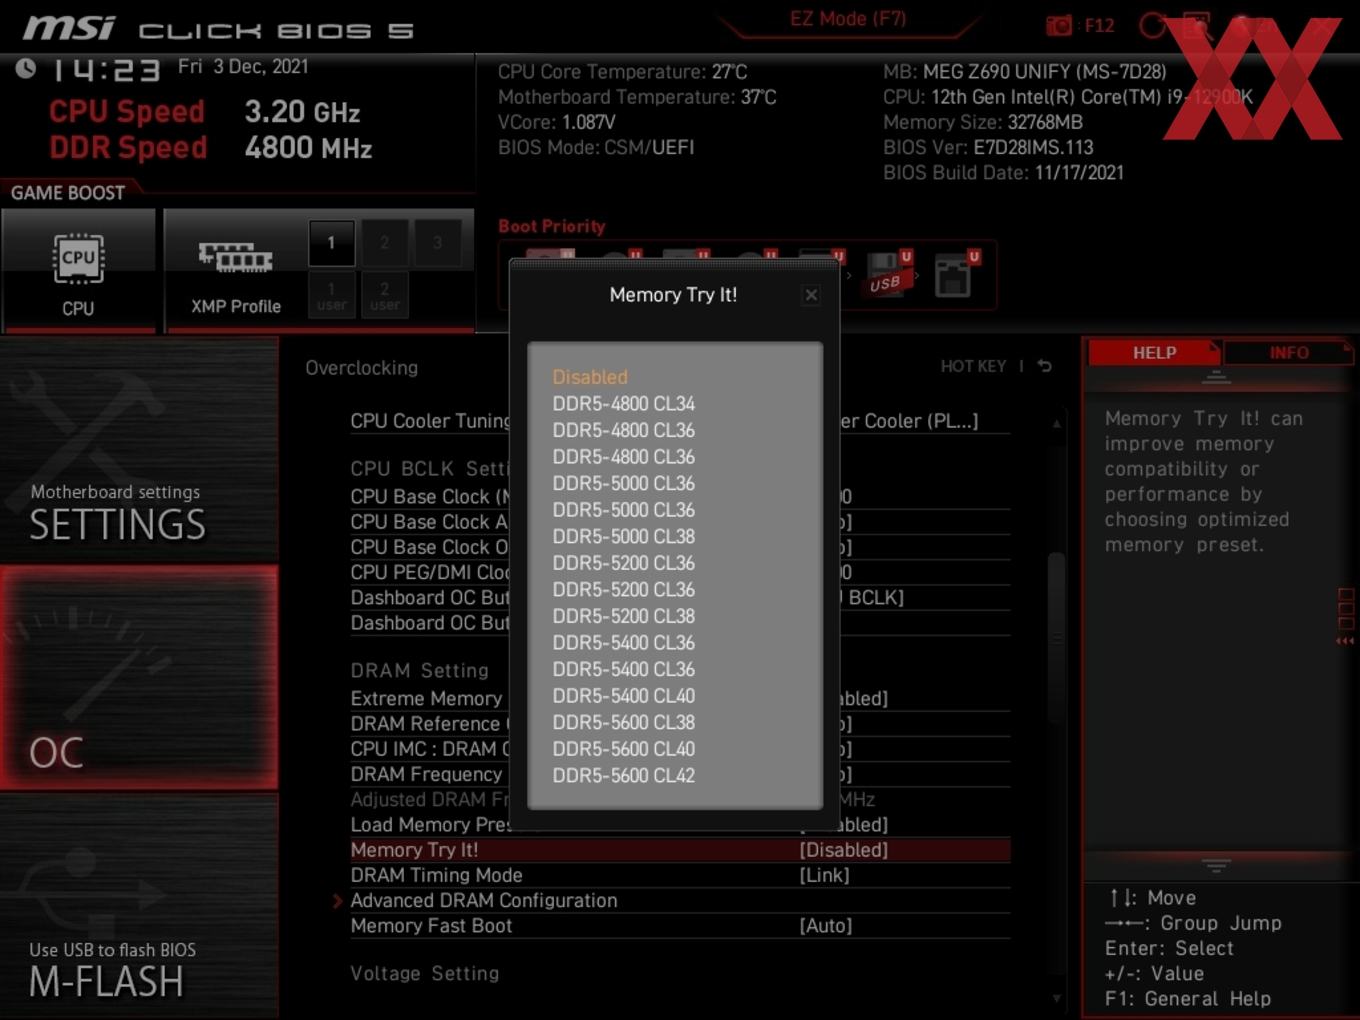The image size is (1360, 1020).
Task: Expand Advanced DRAM Configuration
Action: 484,900
